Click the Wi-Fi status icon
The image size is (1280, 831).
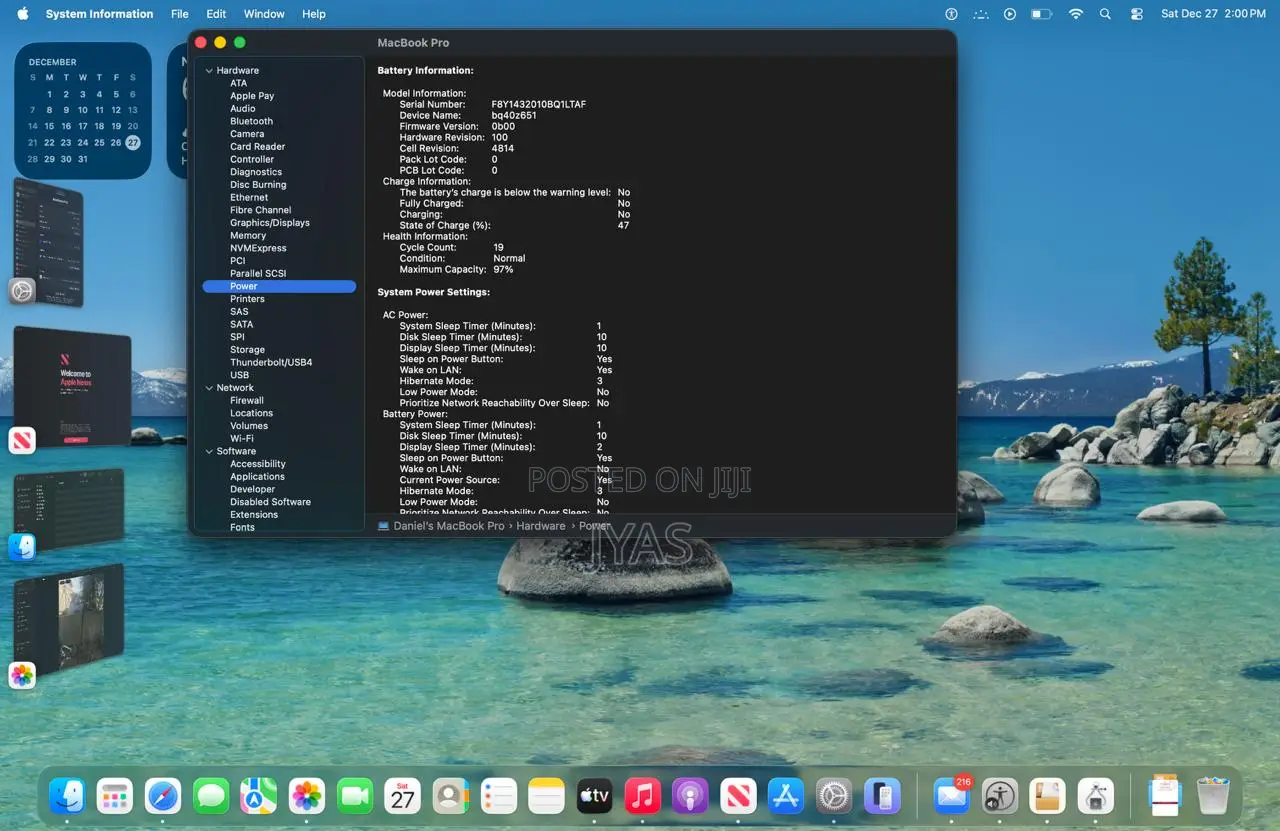coord(1075,14)
